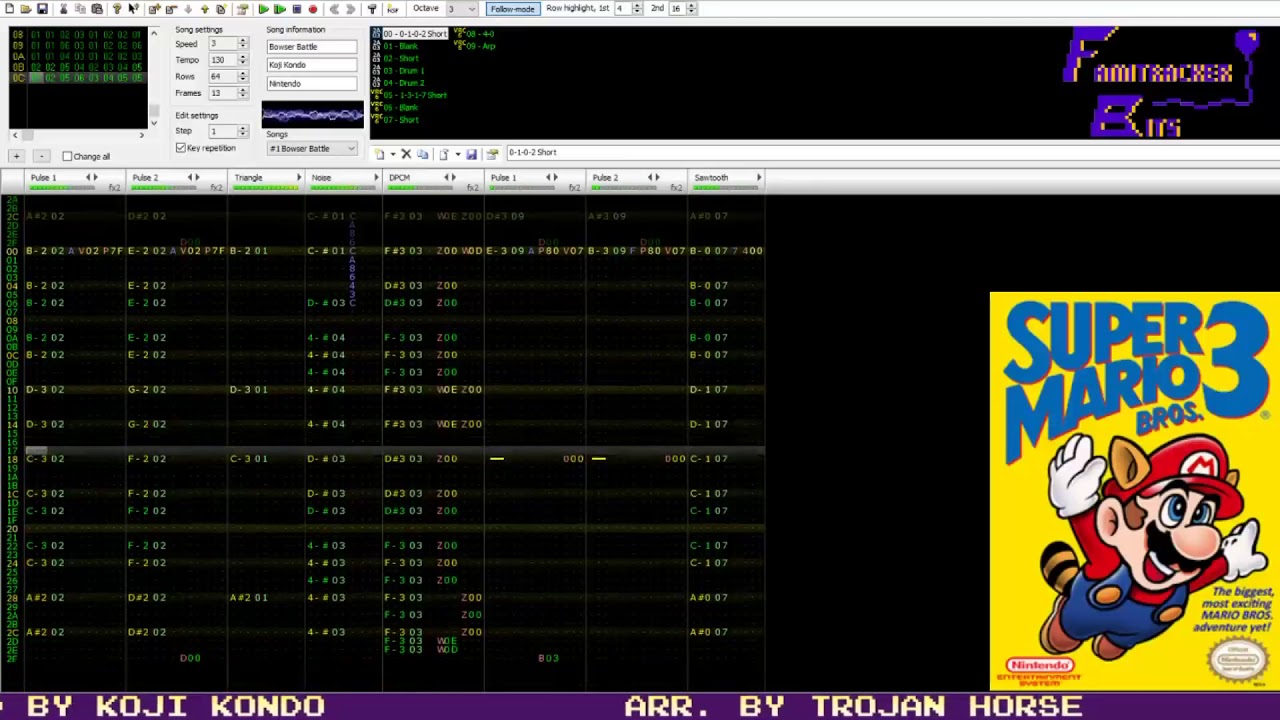Select instrument 05 - 1-3-1-7 Short

pyautogui.click(x=415, y=95)
